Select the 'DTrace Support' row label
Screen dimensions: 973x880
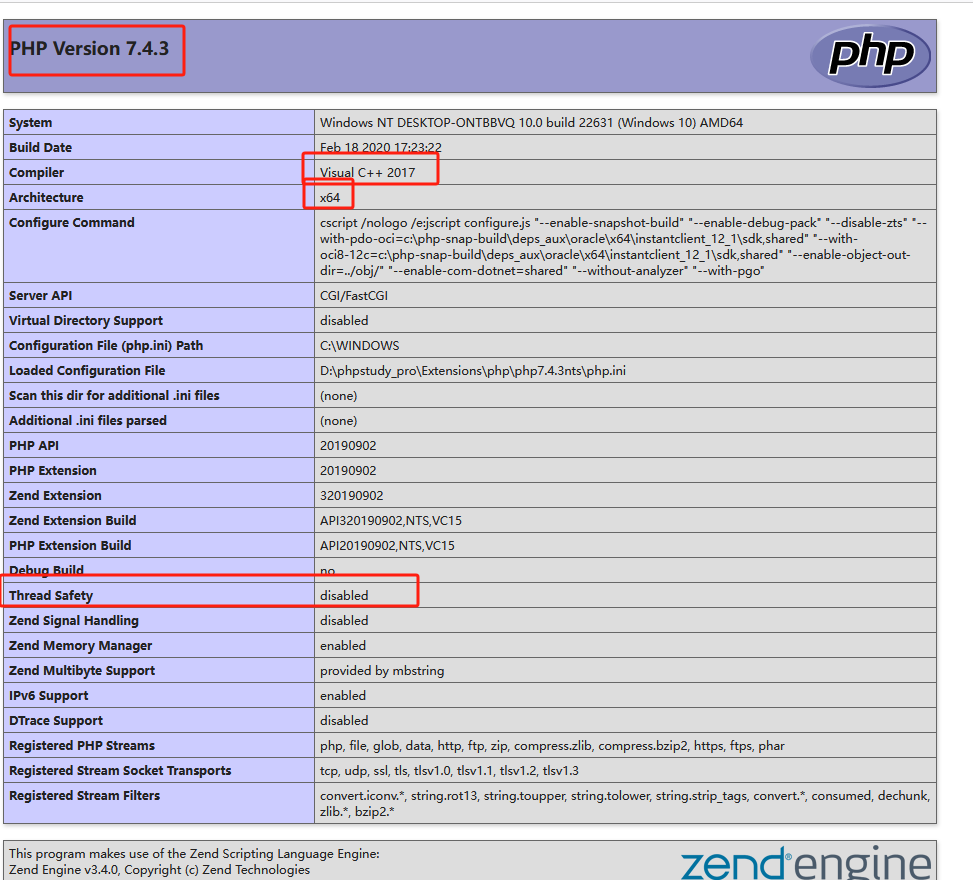tap(56, 721)
